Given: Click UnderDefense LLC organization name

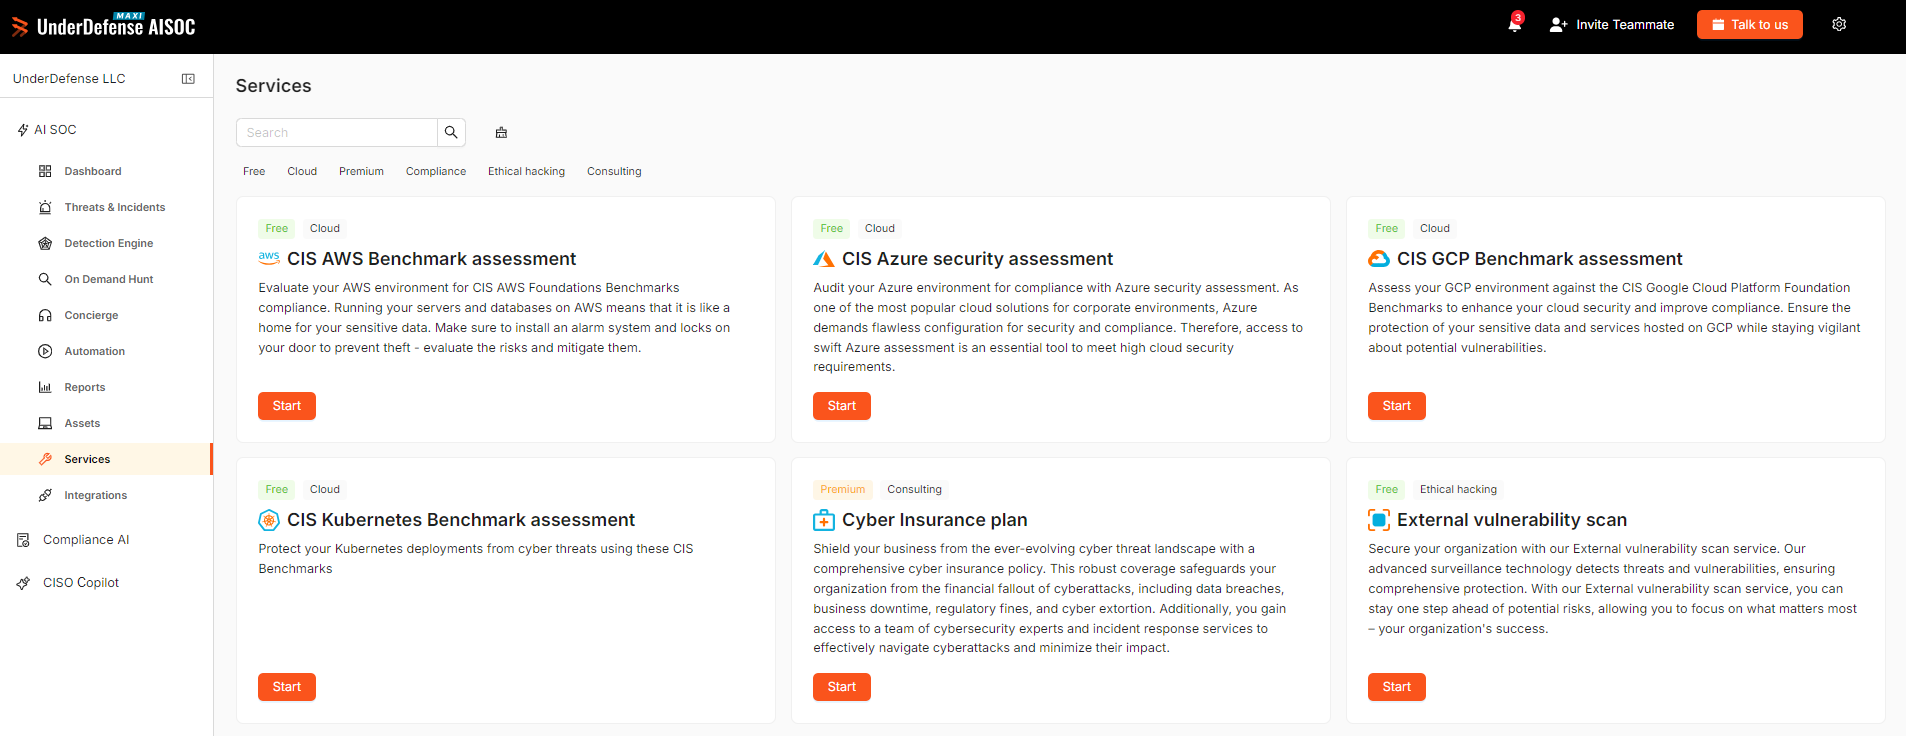Looking at the screenshot, I should tap(69, 79).
